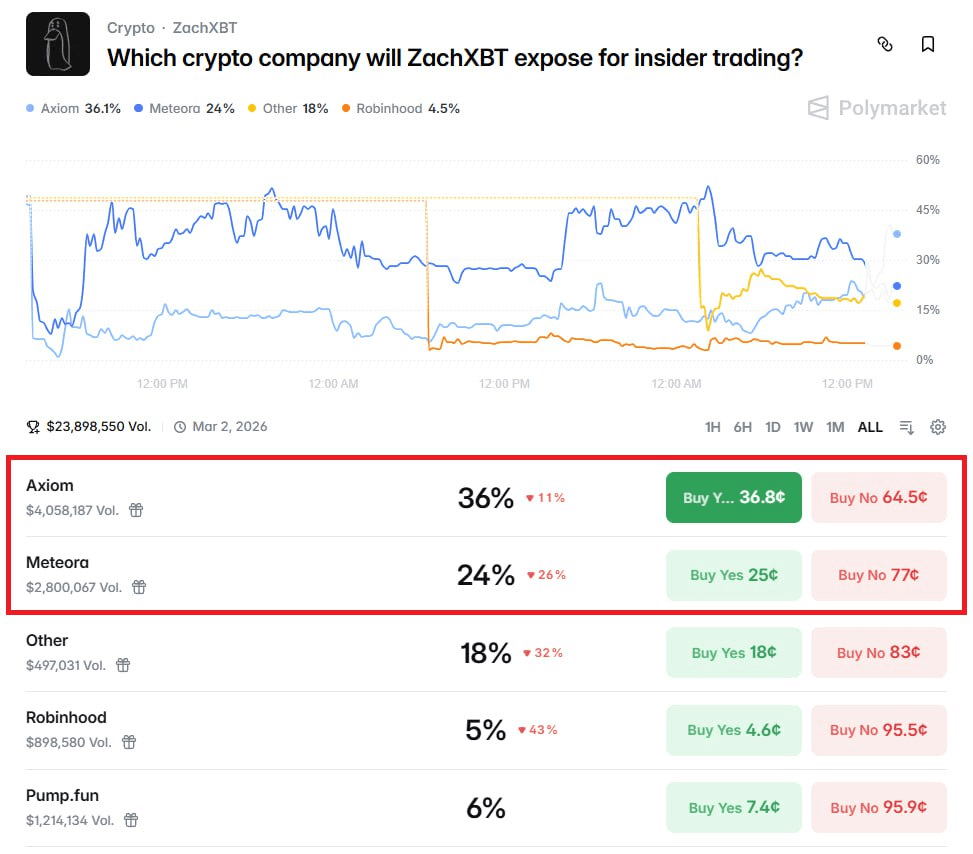Buy No on Meteora at 77¢
Image resolution: width=973 pixels, height=854 pixels.
878,575
